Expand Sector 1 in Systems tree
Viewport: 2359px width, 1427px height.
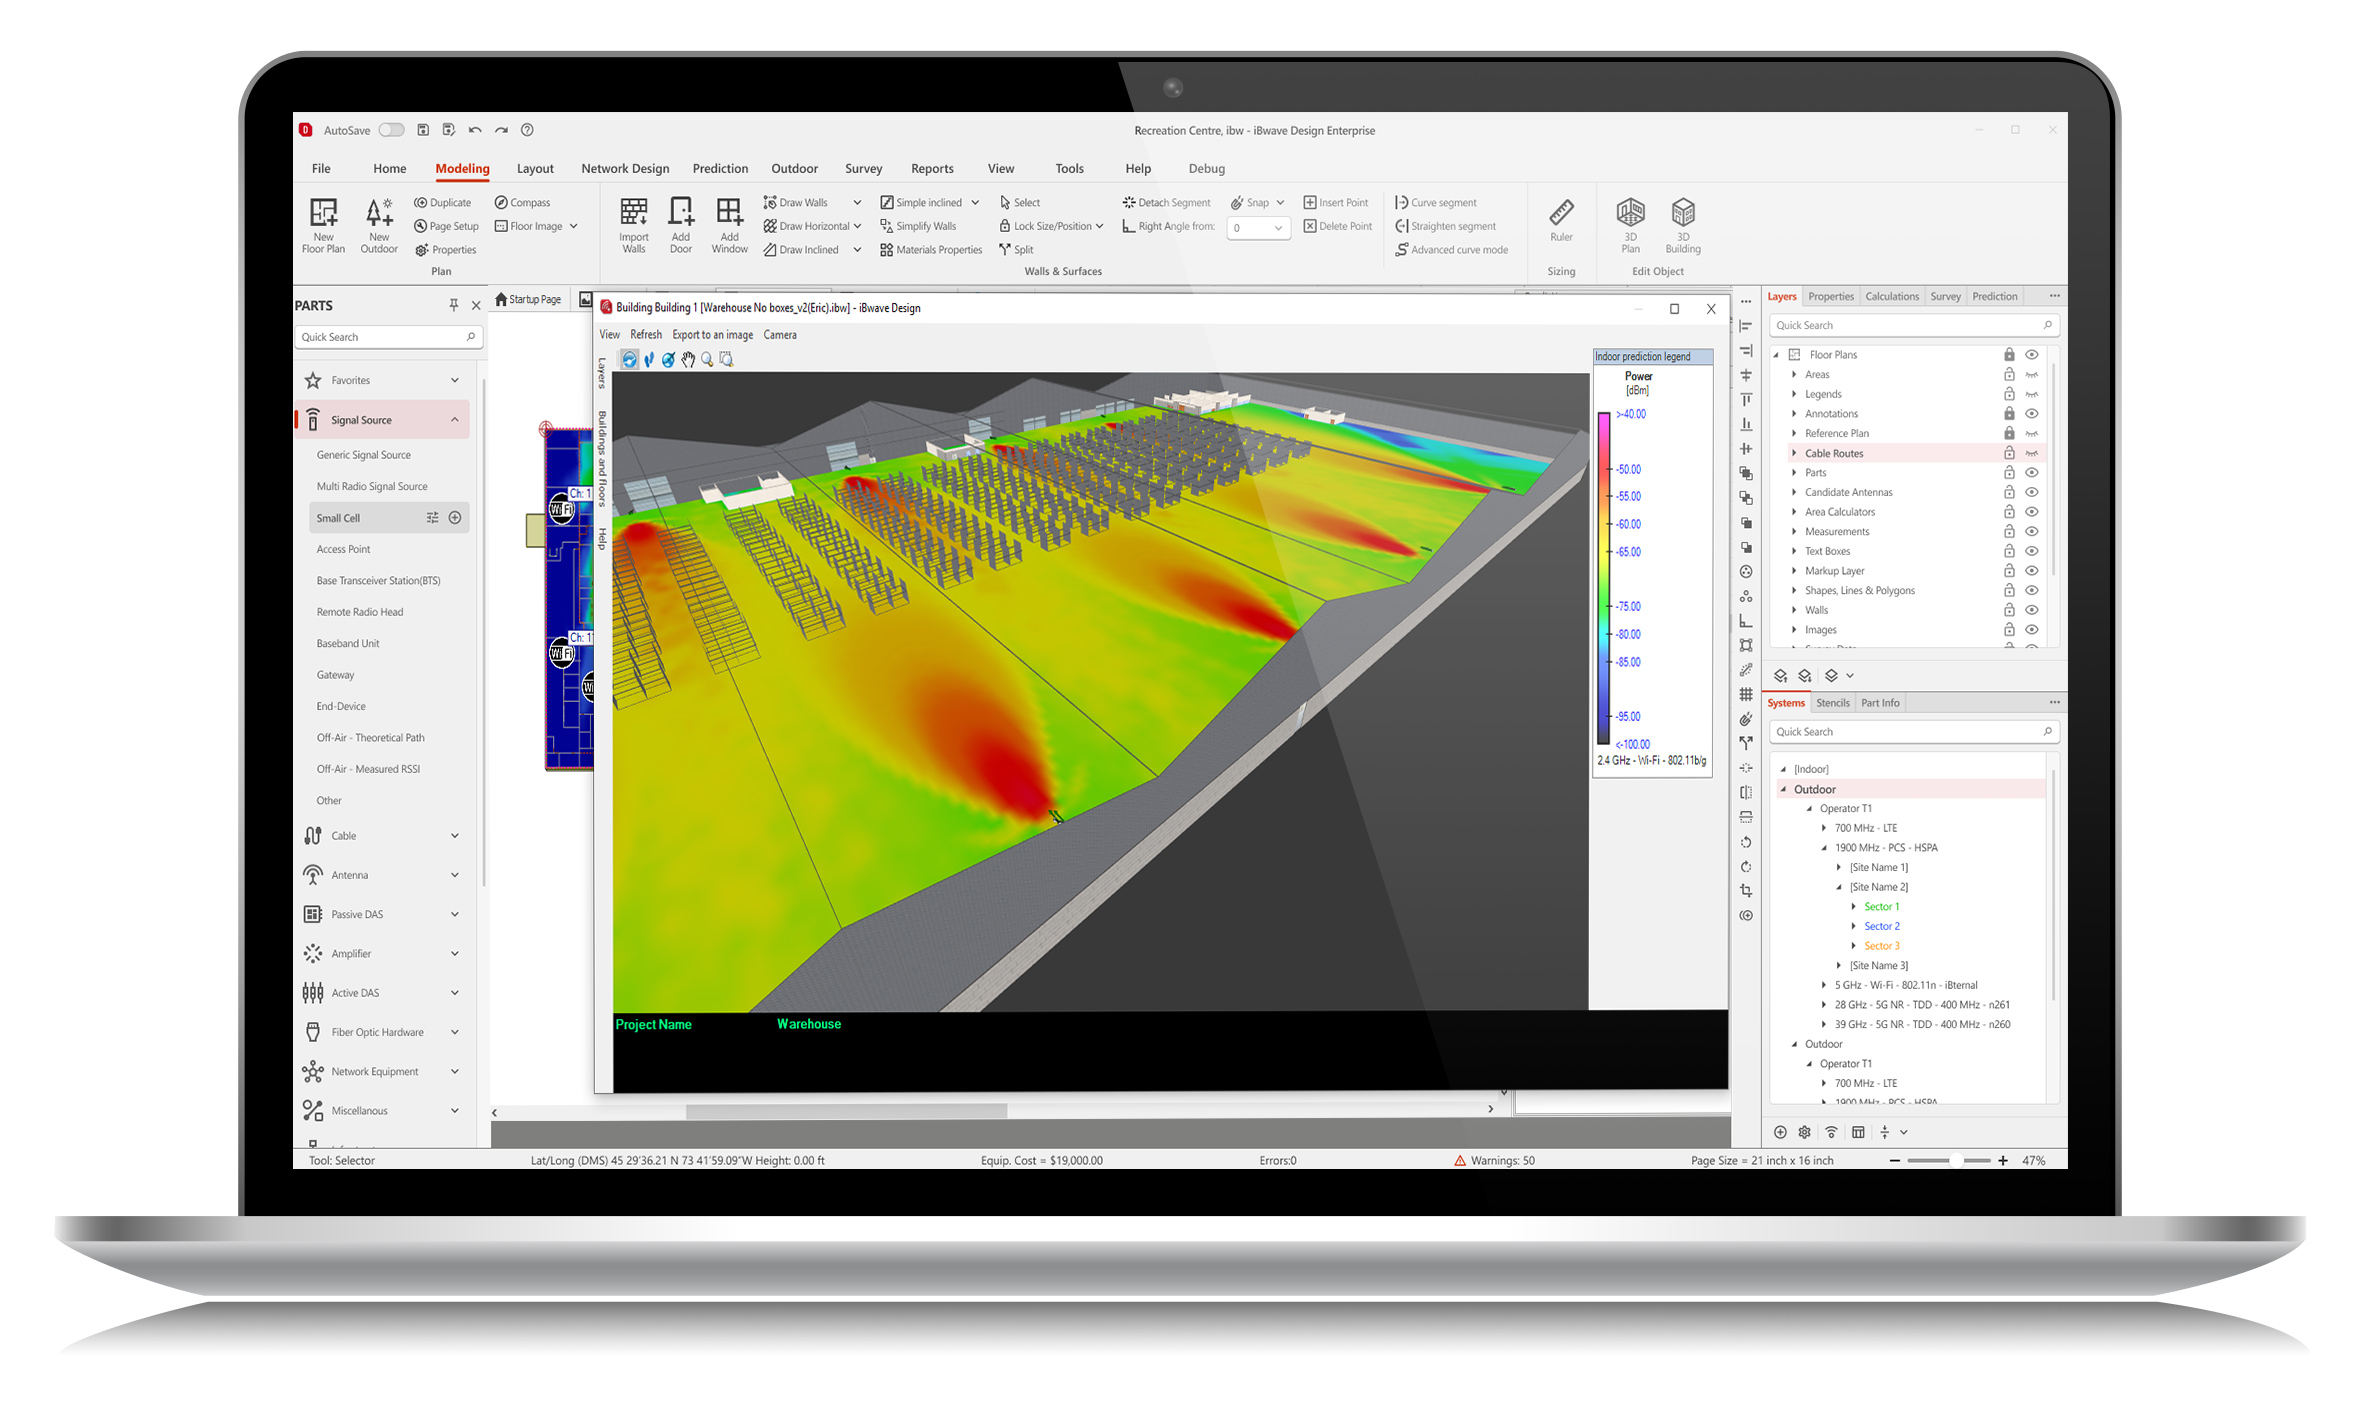1853,907
